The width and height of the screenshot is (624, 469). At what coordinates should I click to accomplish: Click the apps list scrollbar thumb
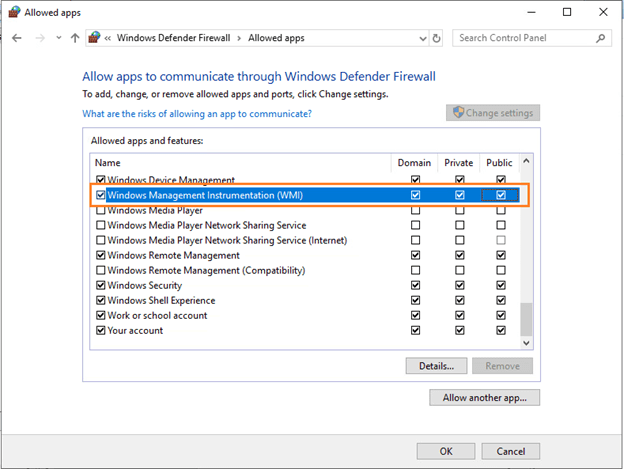[526, 319]
